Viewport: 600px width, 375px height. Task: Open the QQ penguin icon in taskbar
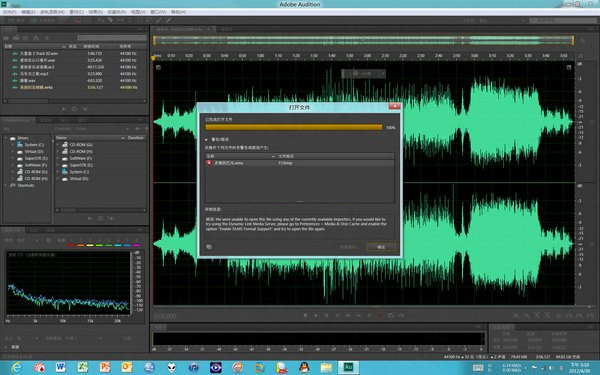point(304,367)
